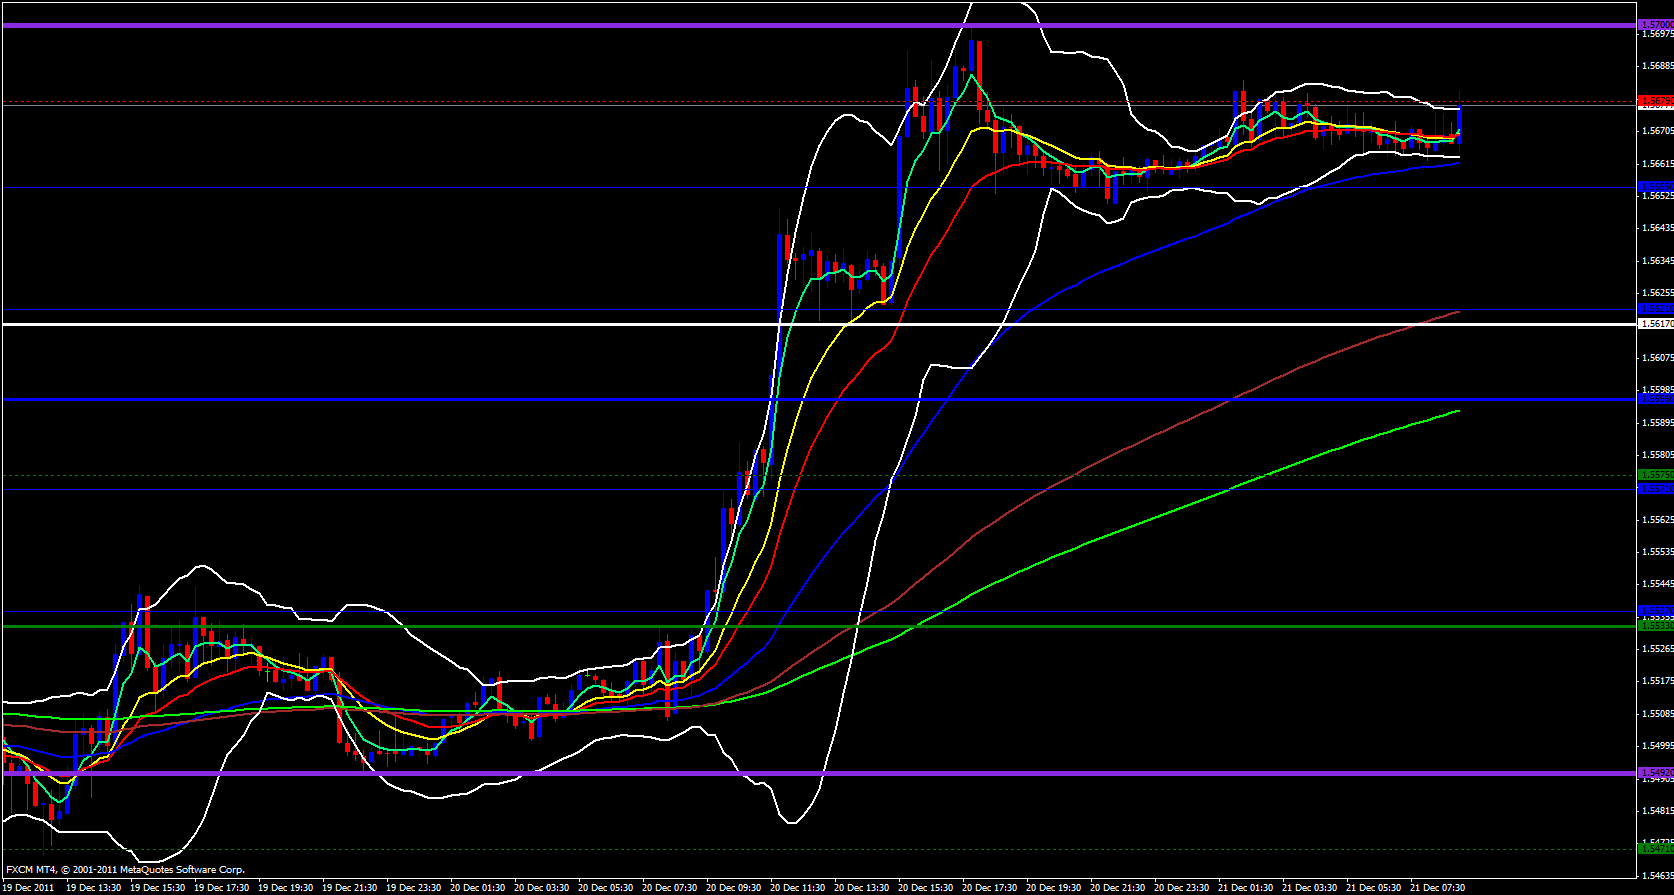
Task: Select the green 1.55750 price tag
Action: pyautogui.click(x=1655, y=475)
